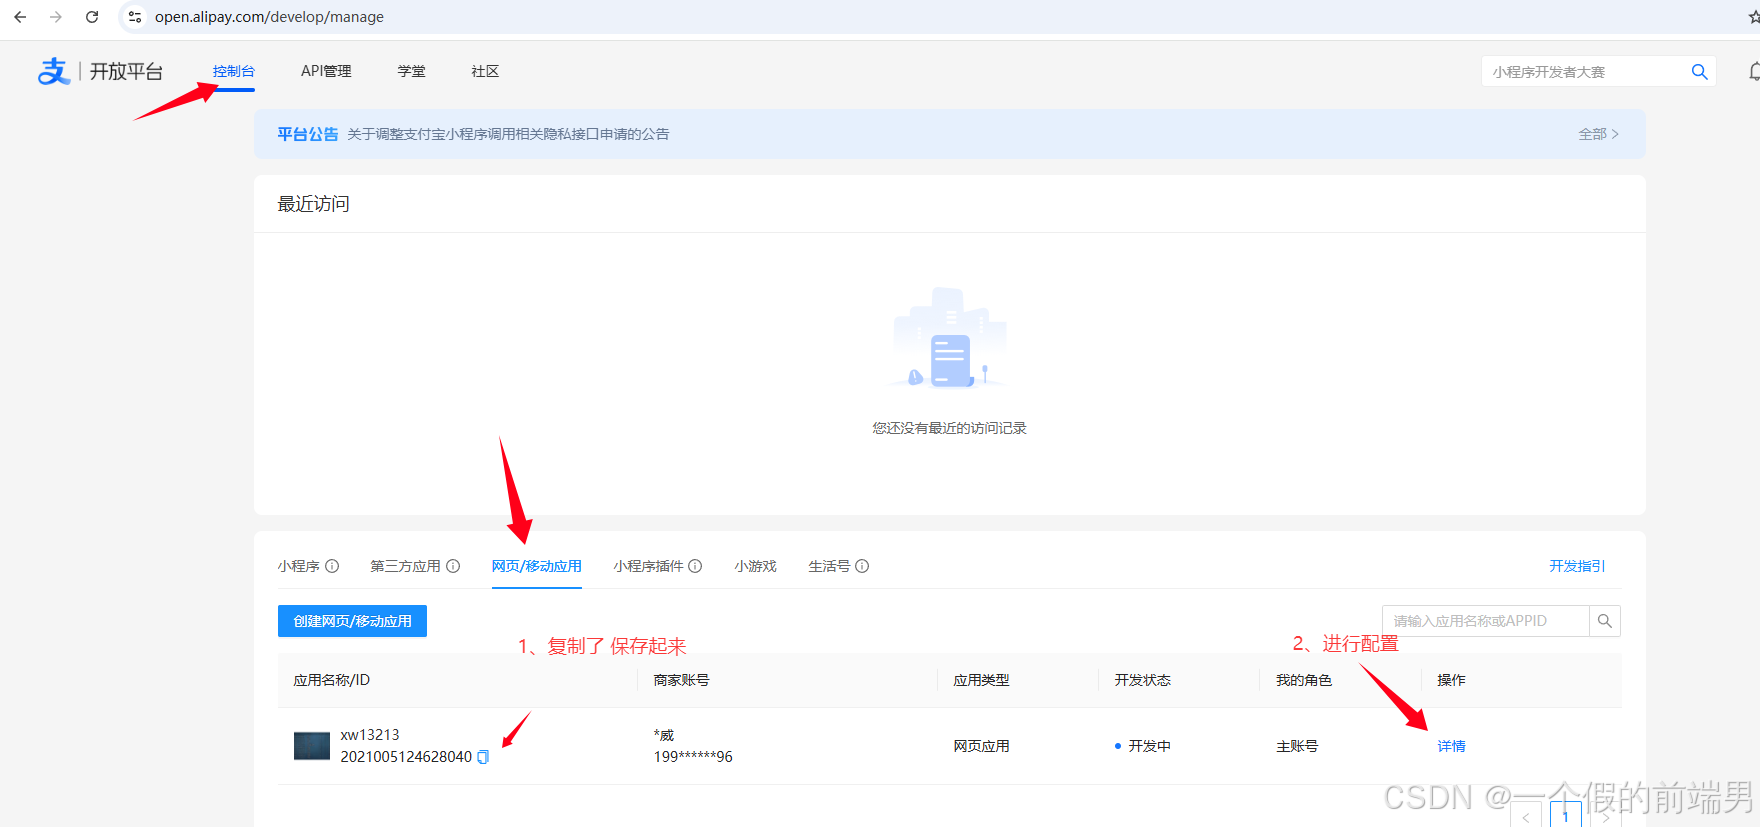Click the info icon next to 第三方应用
This screenshot has height=827, width=1760.
453,566
